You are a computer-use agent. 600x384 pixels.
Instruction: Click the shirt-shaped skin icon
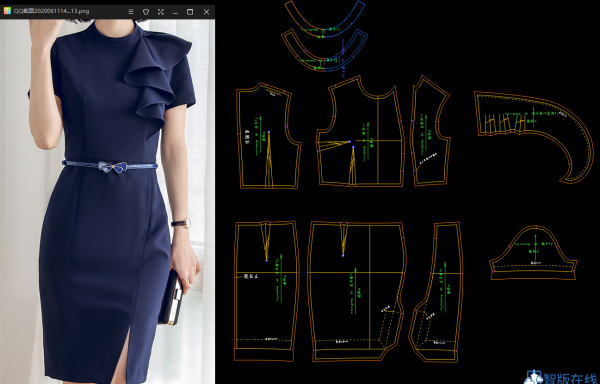145,12
